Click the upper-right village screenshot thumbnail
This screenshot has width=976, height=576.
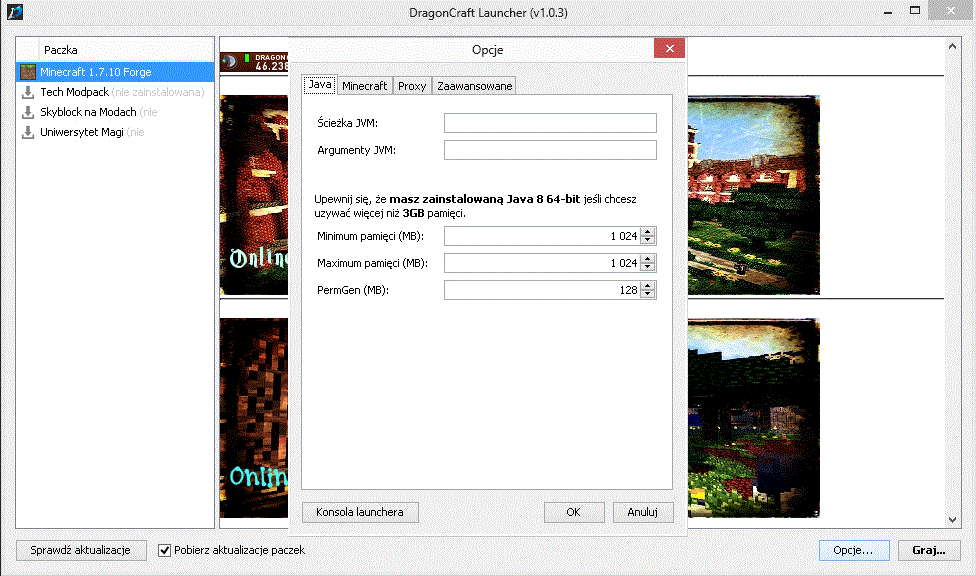754,195
